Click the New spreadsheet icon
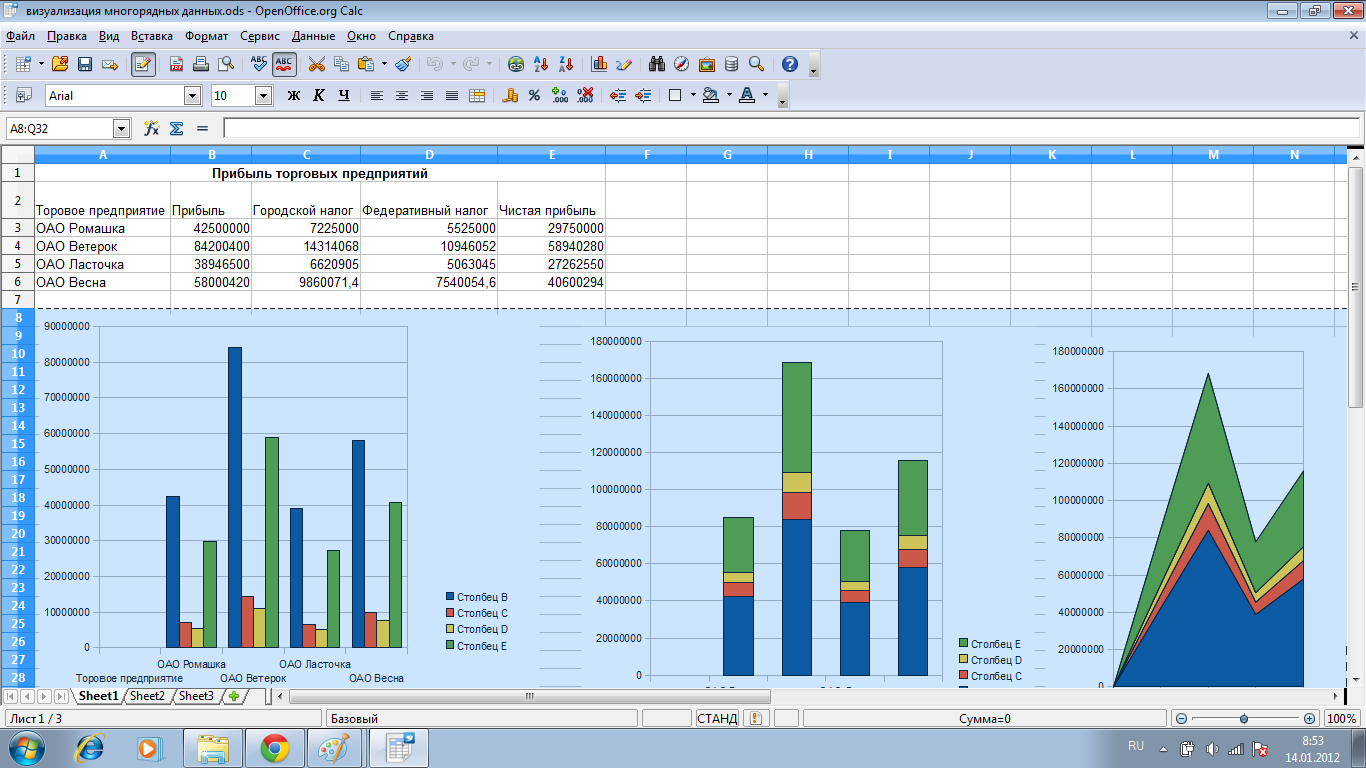1366x768 pixels. click(23, 64)
